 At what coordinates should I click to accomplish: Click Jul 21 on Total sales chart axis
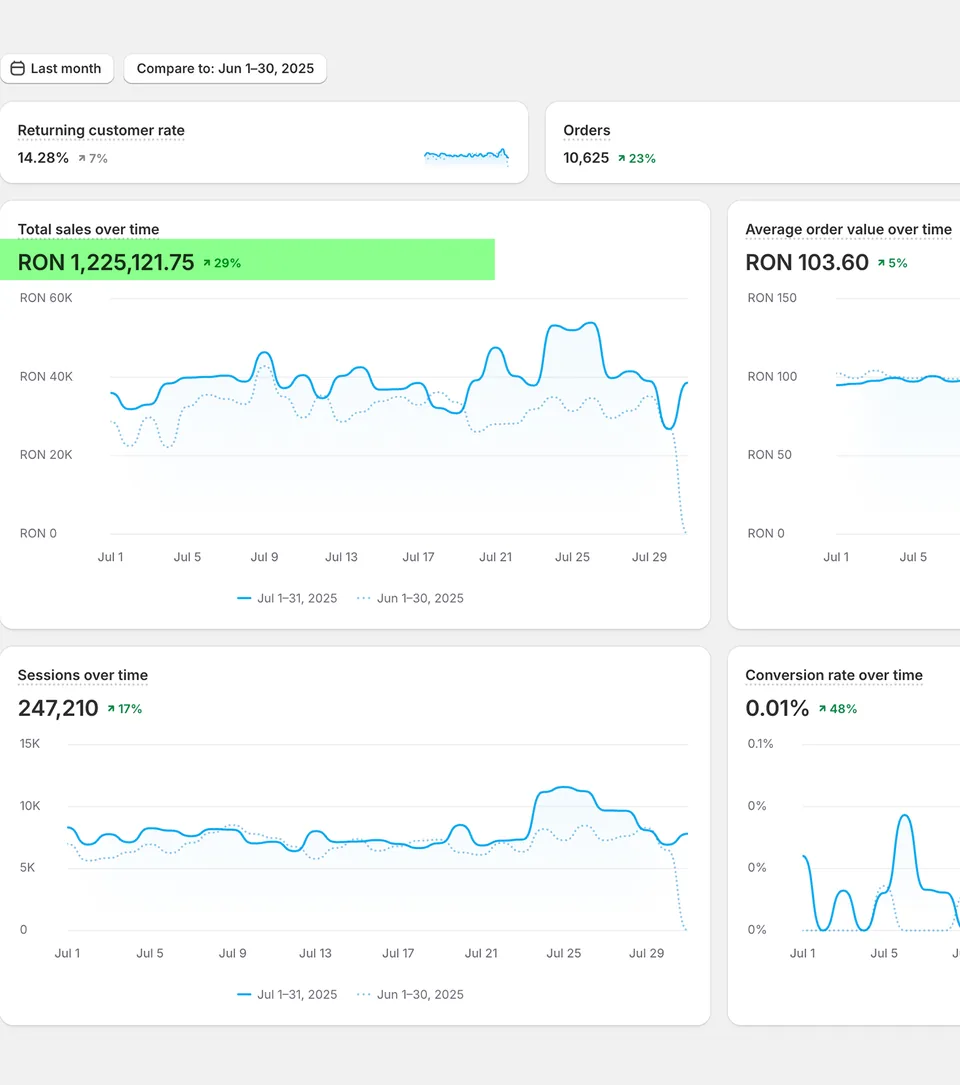[x=496, y=557]
